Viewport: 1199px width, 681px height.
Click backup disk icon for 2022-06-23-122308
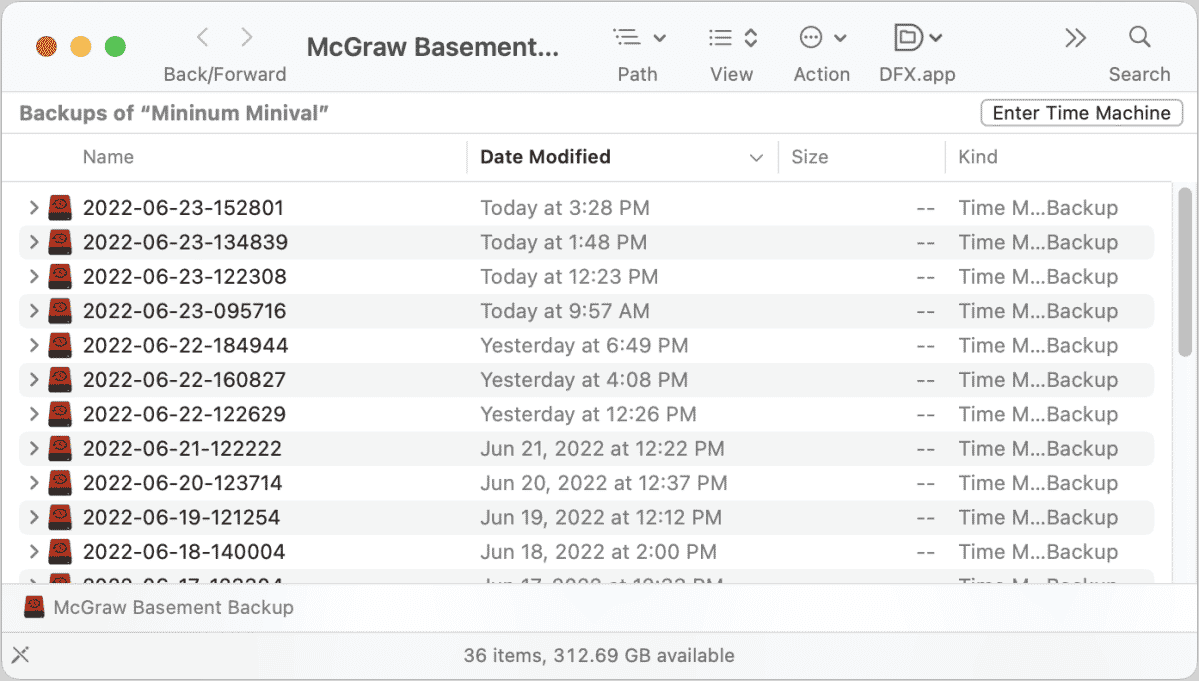60,276
